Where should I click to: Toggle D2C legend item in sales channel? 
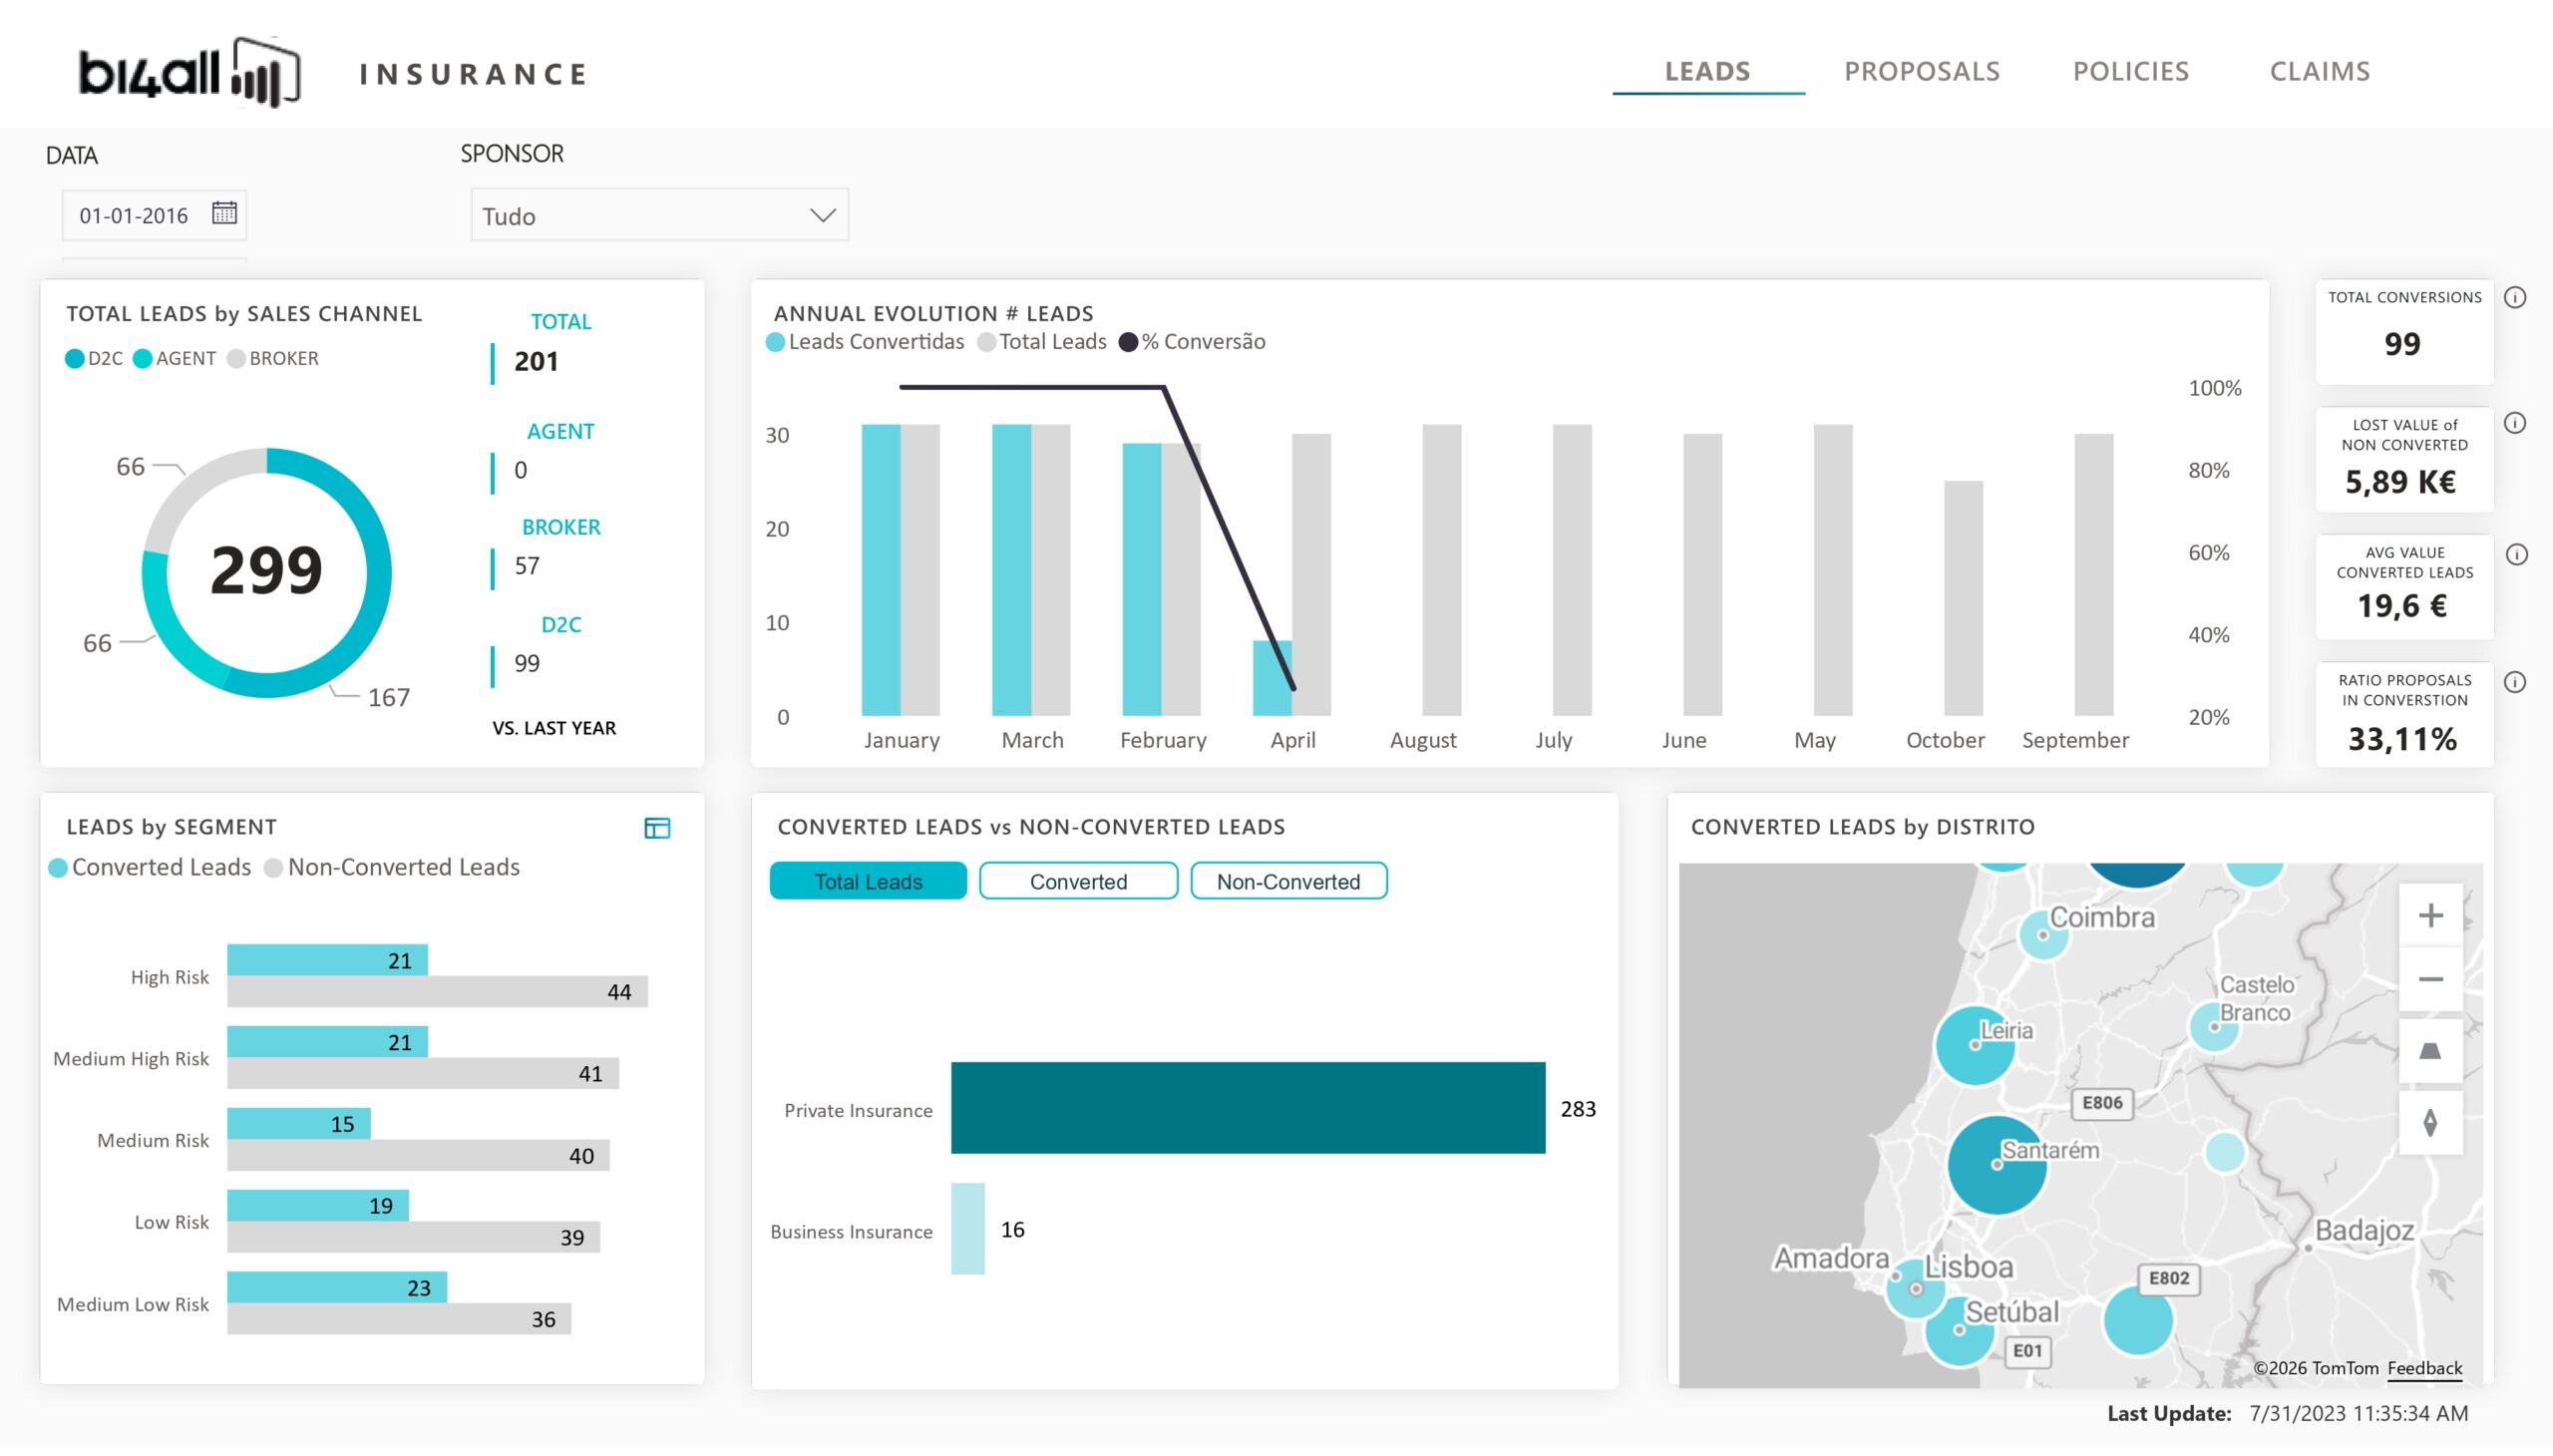click(x=94, y=358)
